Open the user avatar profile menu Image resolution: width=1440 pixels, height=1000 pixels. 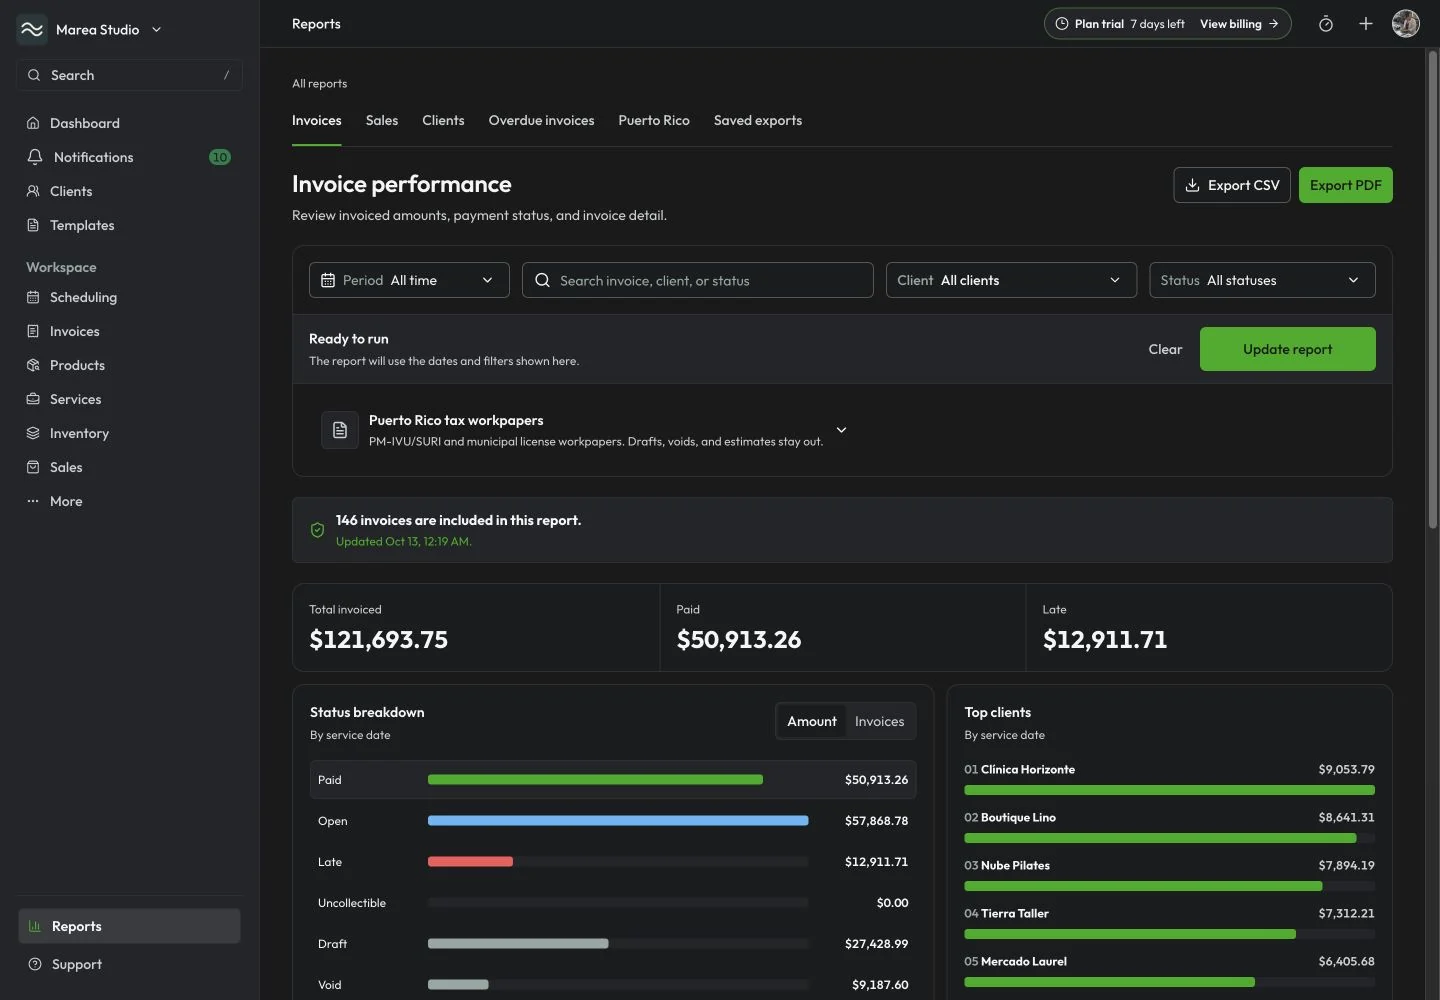coord(1406,24)
